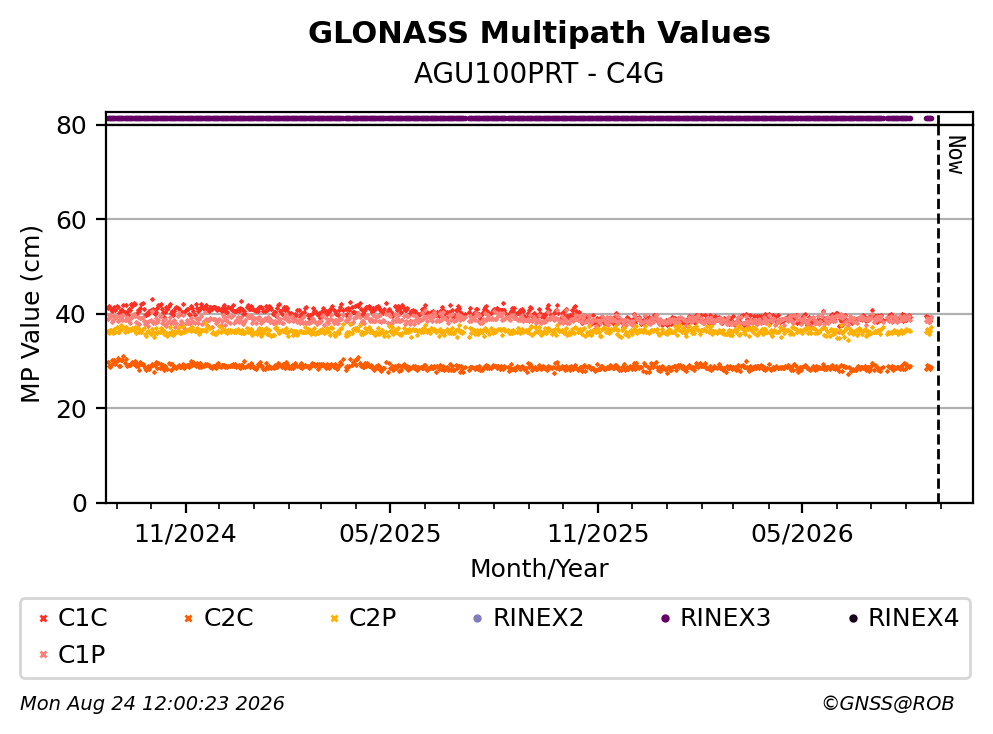Screen dimensions: 993x734
Task: Click the Now dashed vertical line
Action: click(938, 308)
